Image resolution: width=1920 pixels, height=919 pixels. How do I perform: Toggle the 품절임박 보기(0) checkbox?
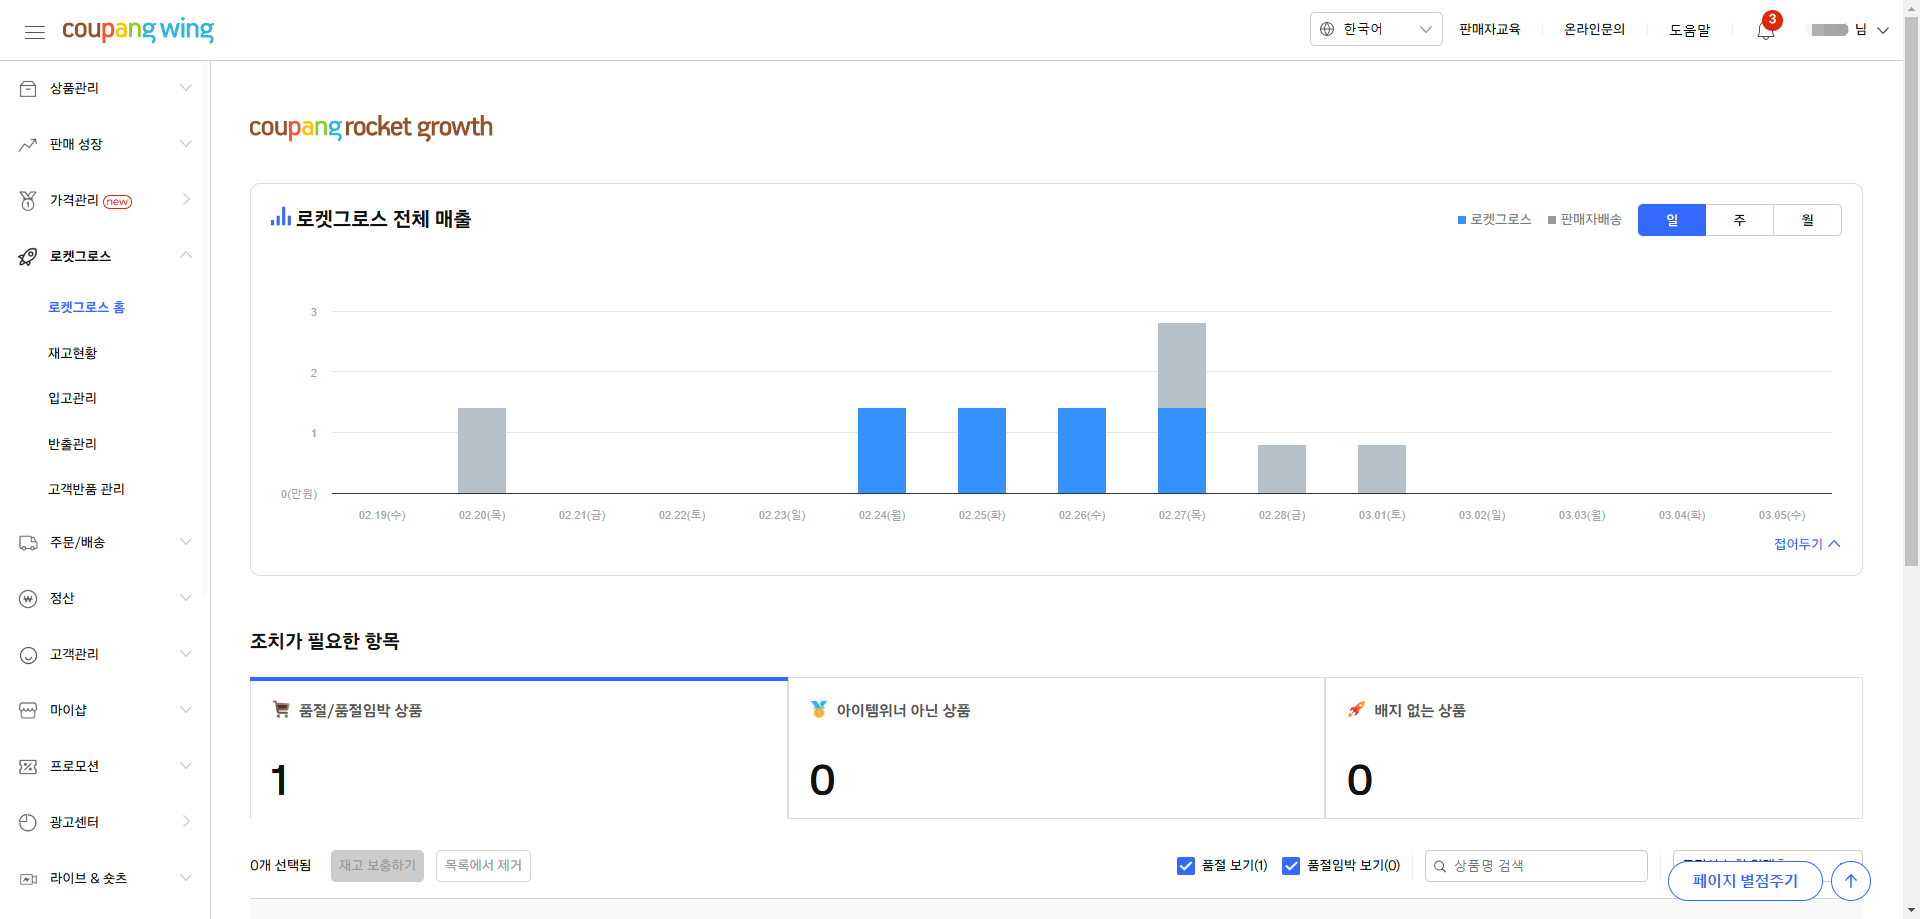(x=1291, y=866)
